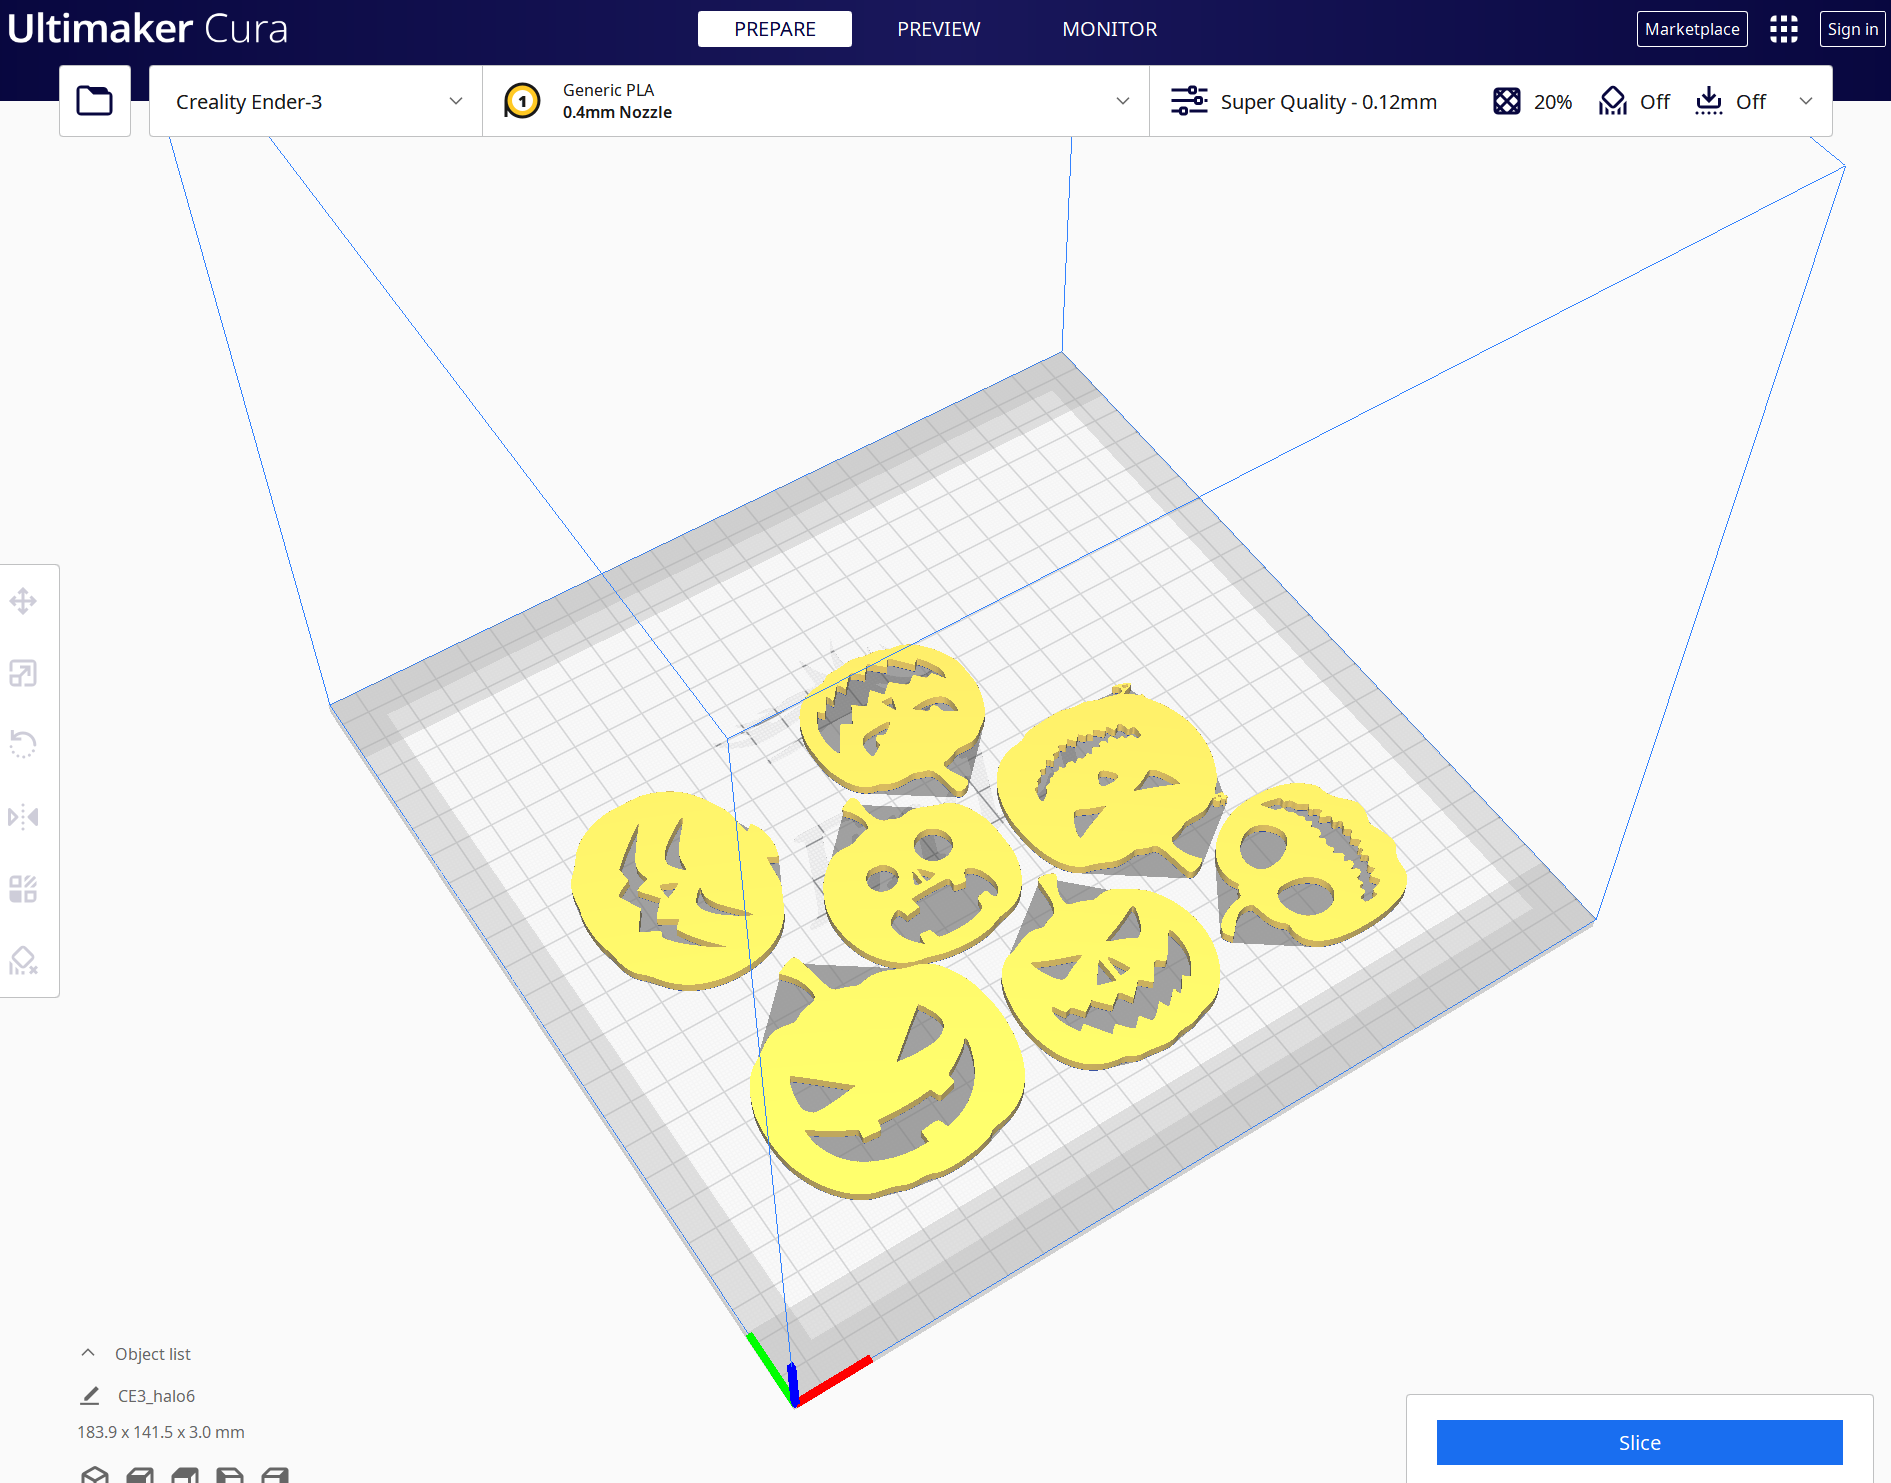This screenshot has width=1891, height=1483.
Task: Switch to the default 3D camera view
Action: click(x=95, y=1475)
